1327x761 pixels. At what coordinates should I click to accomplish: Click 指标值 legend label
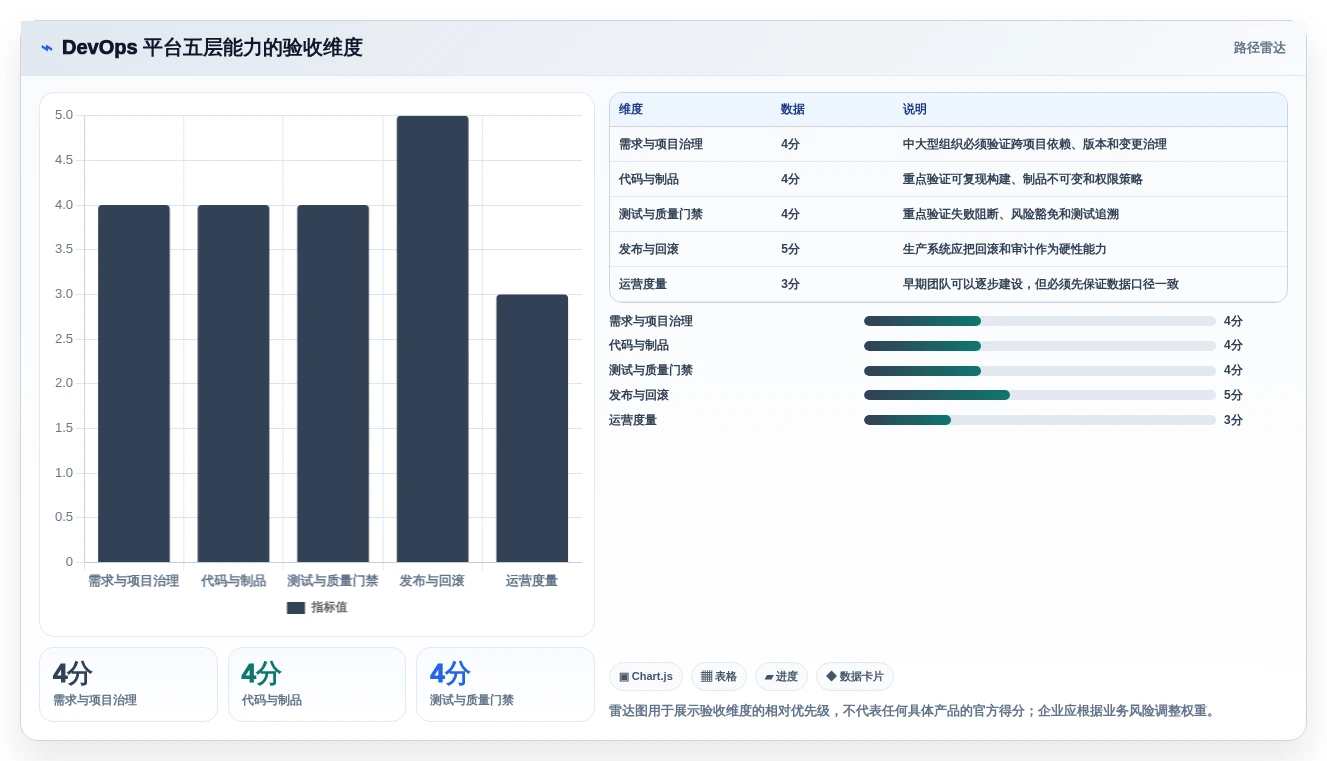[x=329, y=607]
